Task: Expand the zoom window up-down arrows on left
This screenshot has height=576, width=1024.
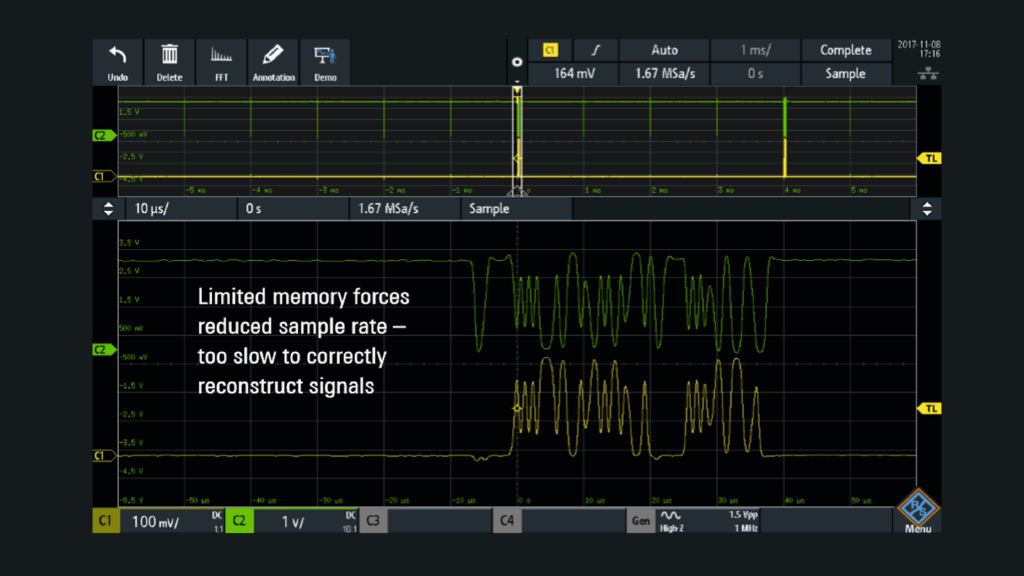Action: coord(108,209)
